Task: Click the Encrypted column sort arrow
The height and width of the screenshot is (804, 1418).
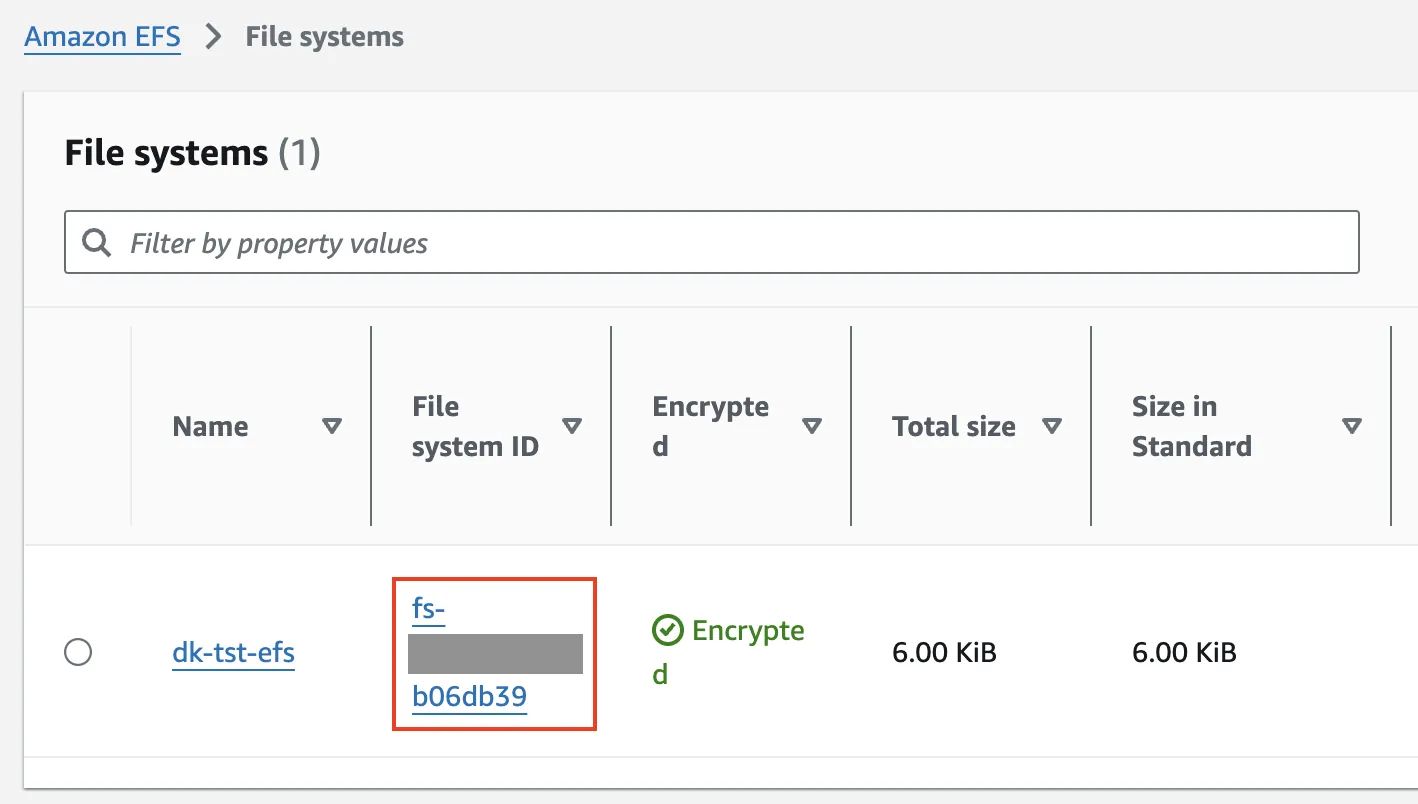Action: pyautogui.click(x=812, y=427)
